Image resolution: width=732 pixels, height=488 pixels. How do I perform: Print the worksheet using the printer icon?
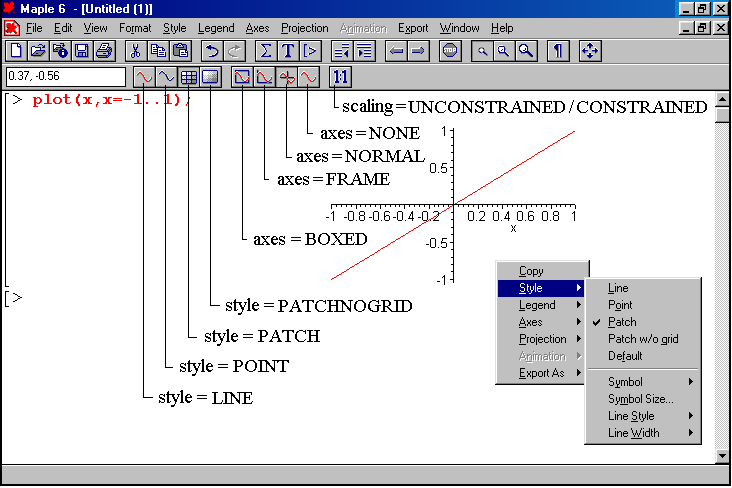pyautogui.click(x=104, y=50)
